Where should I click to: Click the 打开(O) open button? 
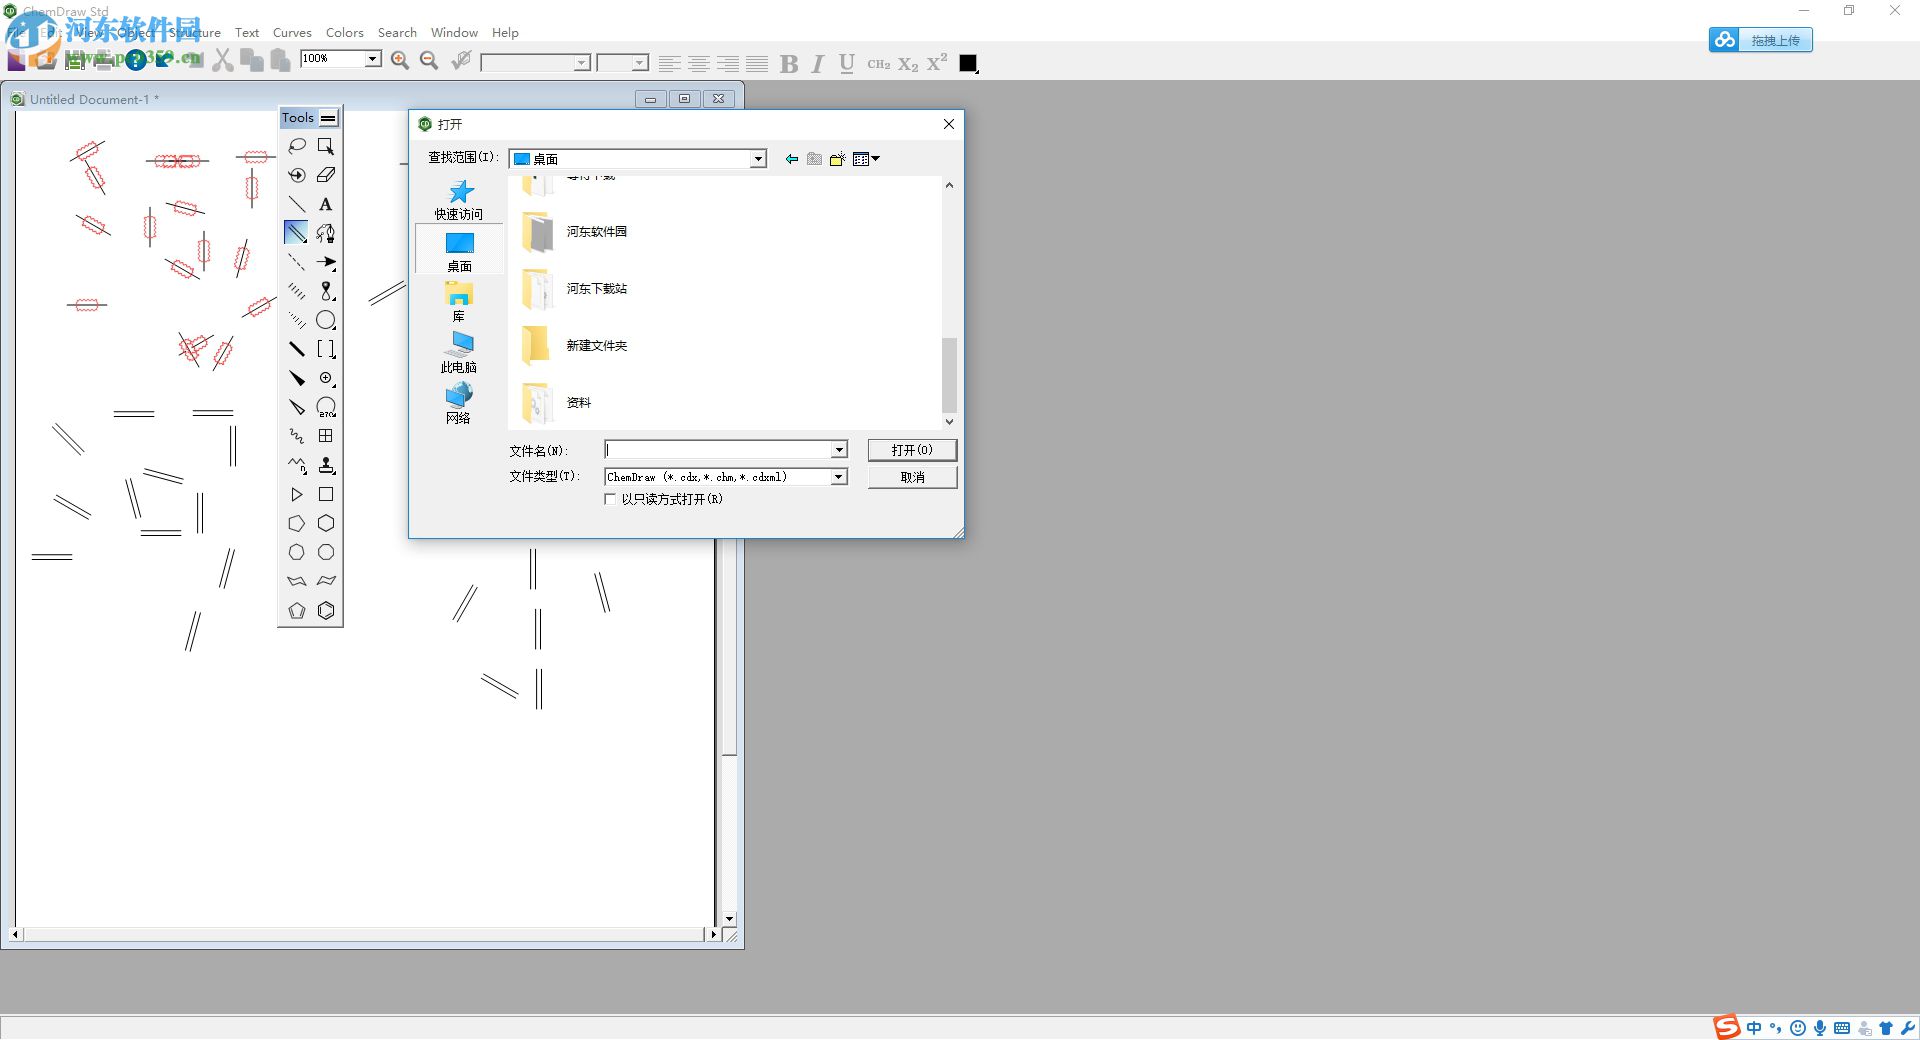pyautogui.click(x=912, y=450)
